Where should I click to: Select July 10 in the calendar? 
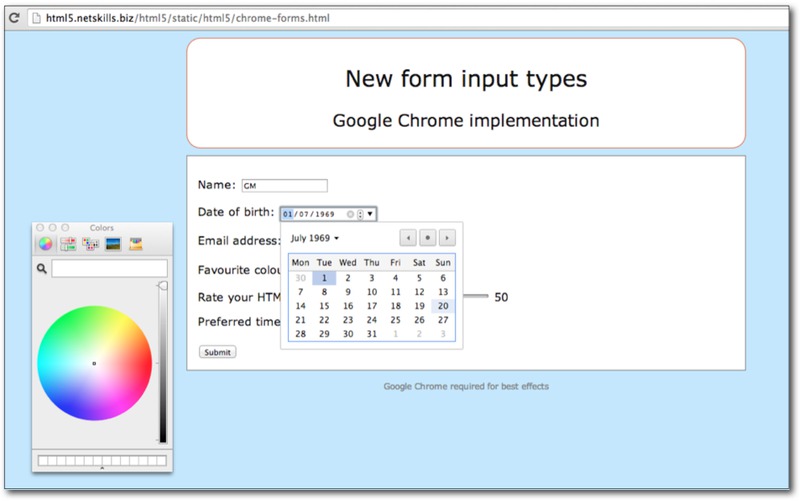371,292
